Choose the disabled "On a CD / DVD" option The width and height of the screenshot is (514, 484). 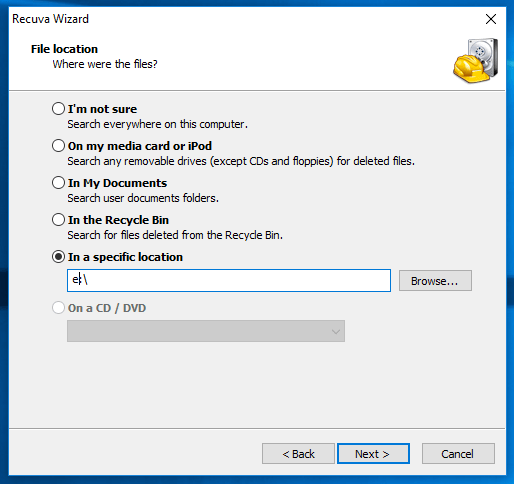coord(58,308)
